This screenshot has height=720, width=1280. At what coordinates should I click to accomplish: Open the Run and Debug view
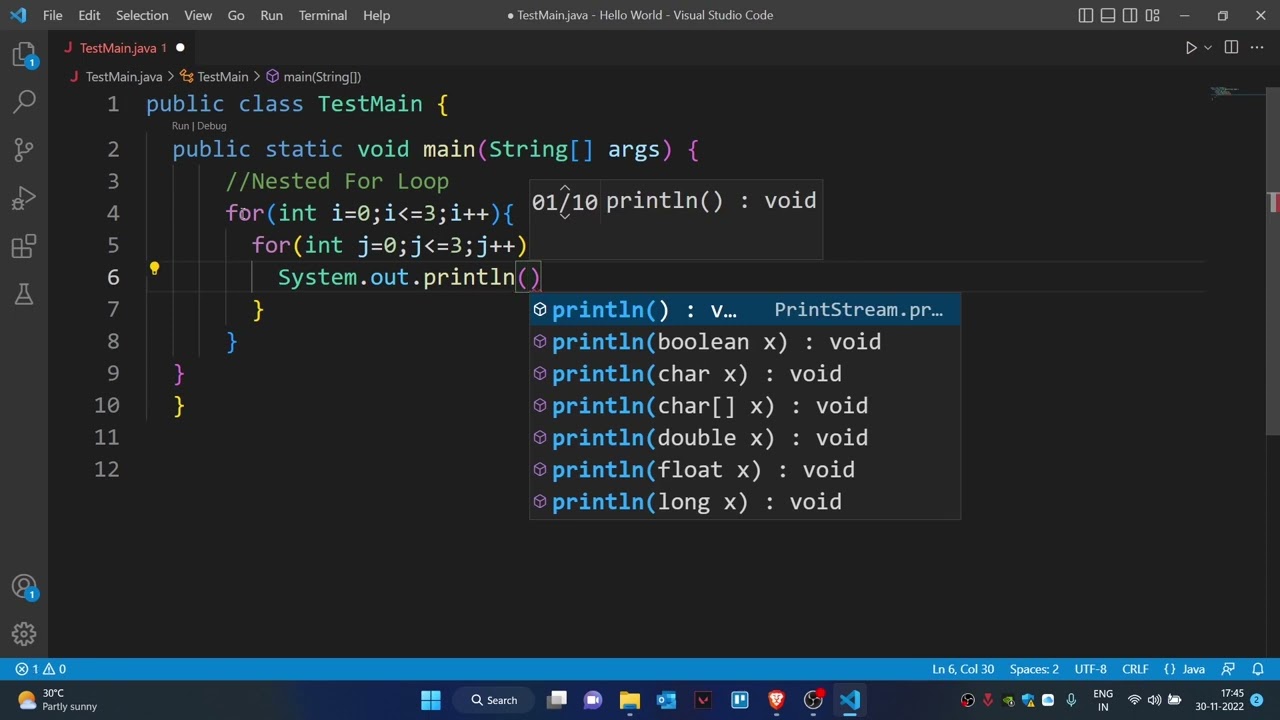click(x=24, y=198)
